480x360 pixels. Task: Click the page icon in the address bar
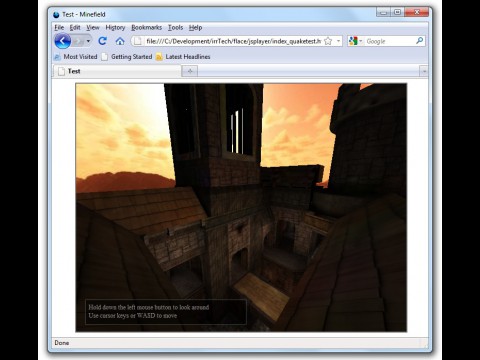[137, 41]
